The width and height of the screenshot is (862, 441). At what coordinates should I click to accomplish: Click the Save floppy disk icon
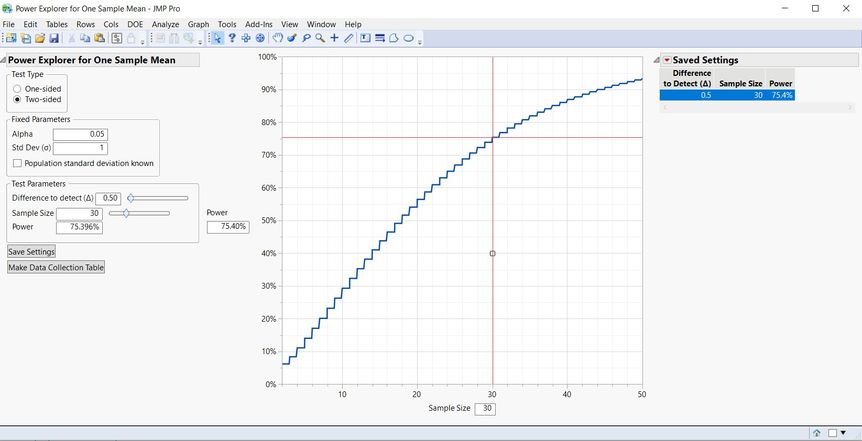(x=54, y=38)
